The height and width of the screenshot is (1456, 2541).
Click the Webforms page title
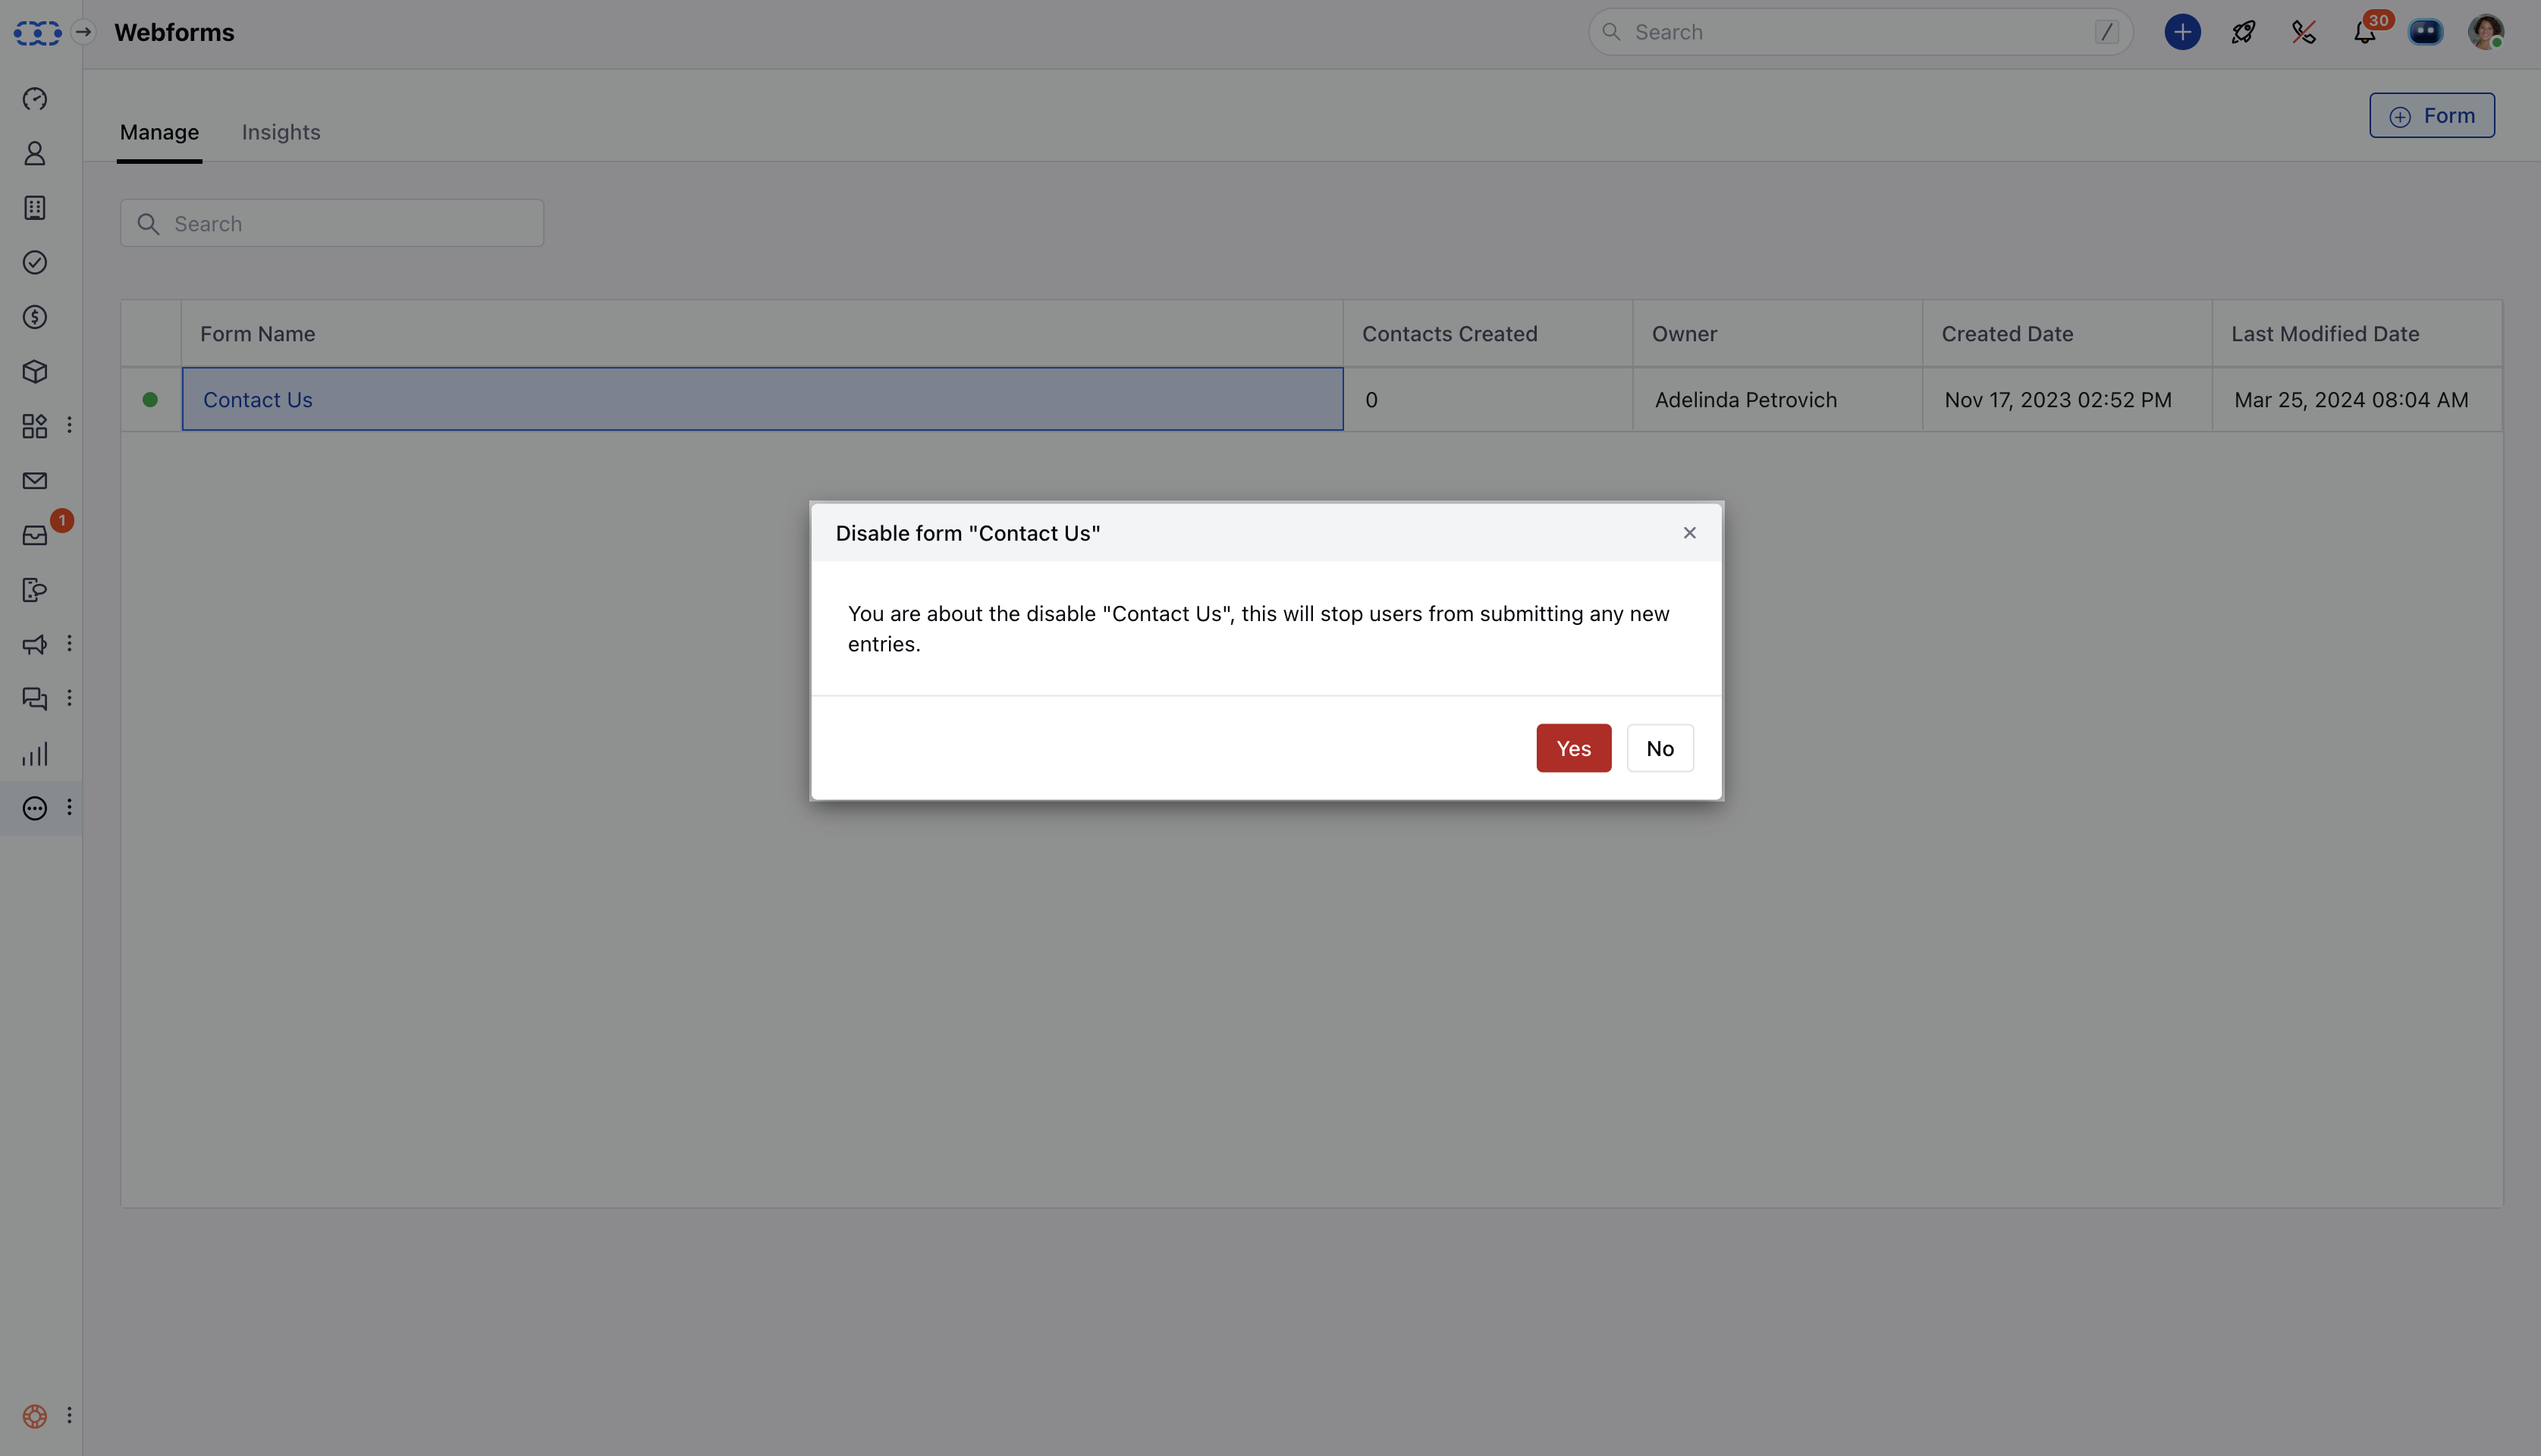(x=174, y=32)
